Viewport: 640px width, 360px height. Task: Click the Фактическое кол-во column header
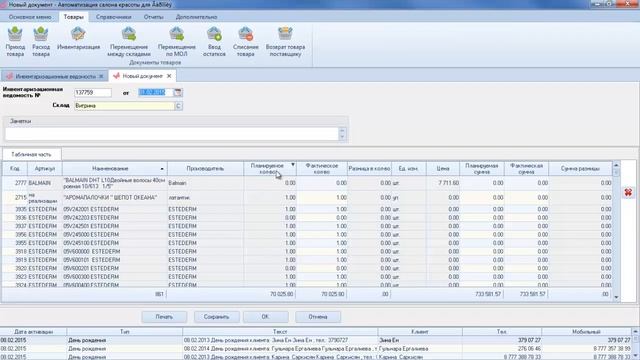[x=322, y=169]
